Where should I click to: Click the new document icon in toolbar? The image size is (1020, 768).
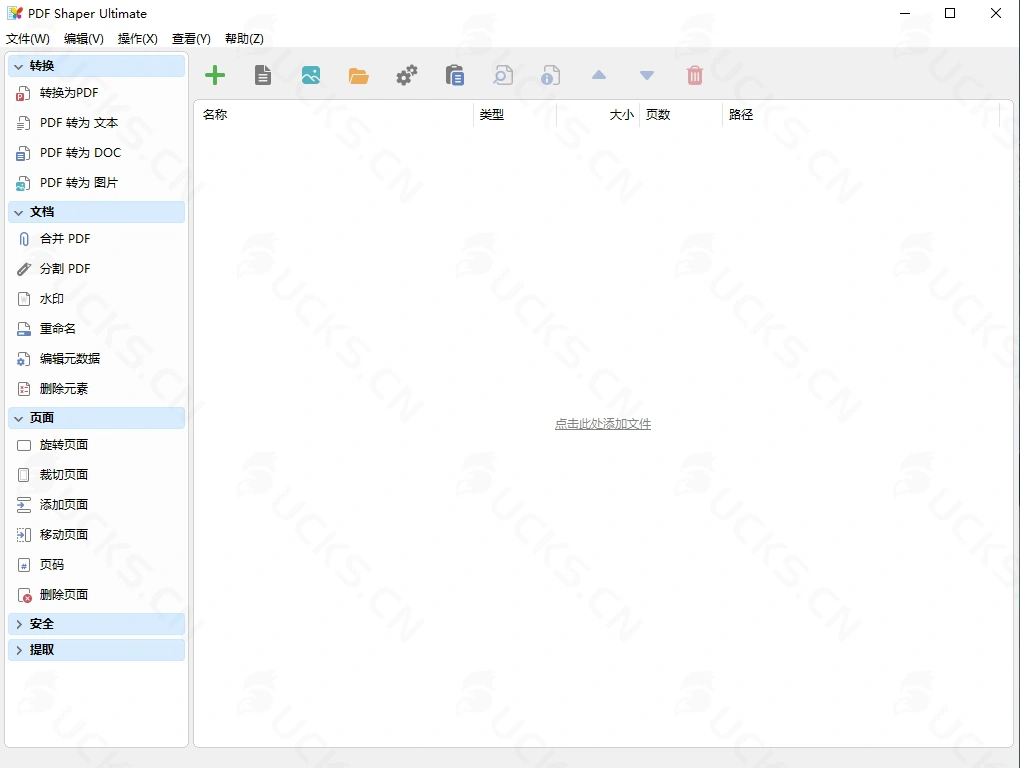coord(262,74)
